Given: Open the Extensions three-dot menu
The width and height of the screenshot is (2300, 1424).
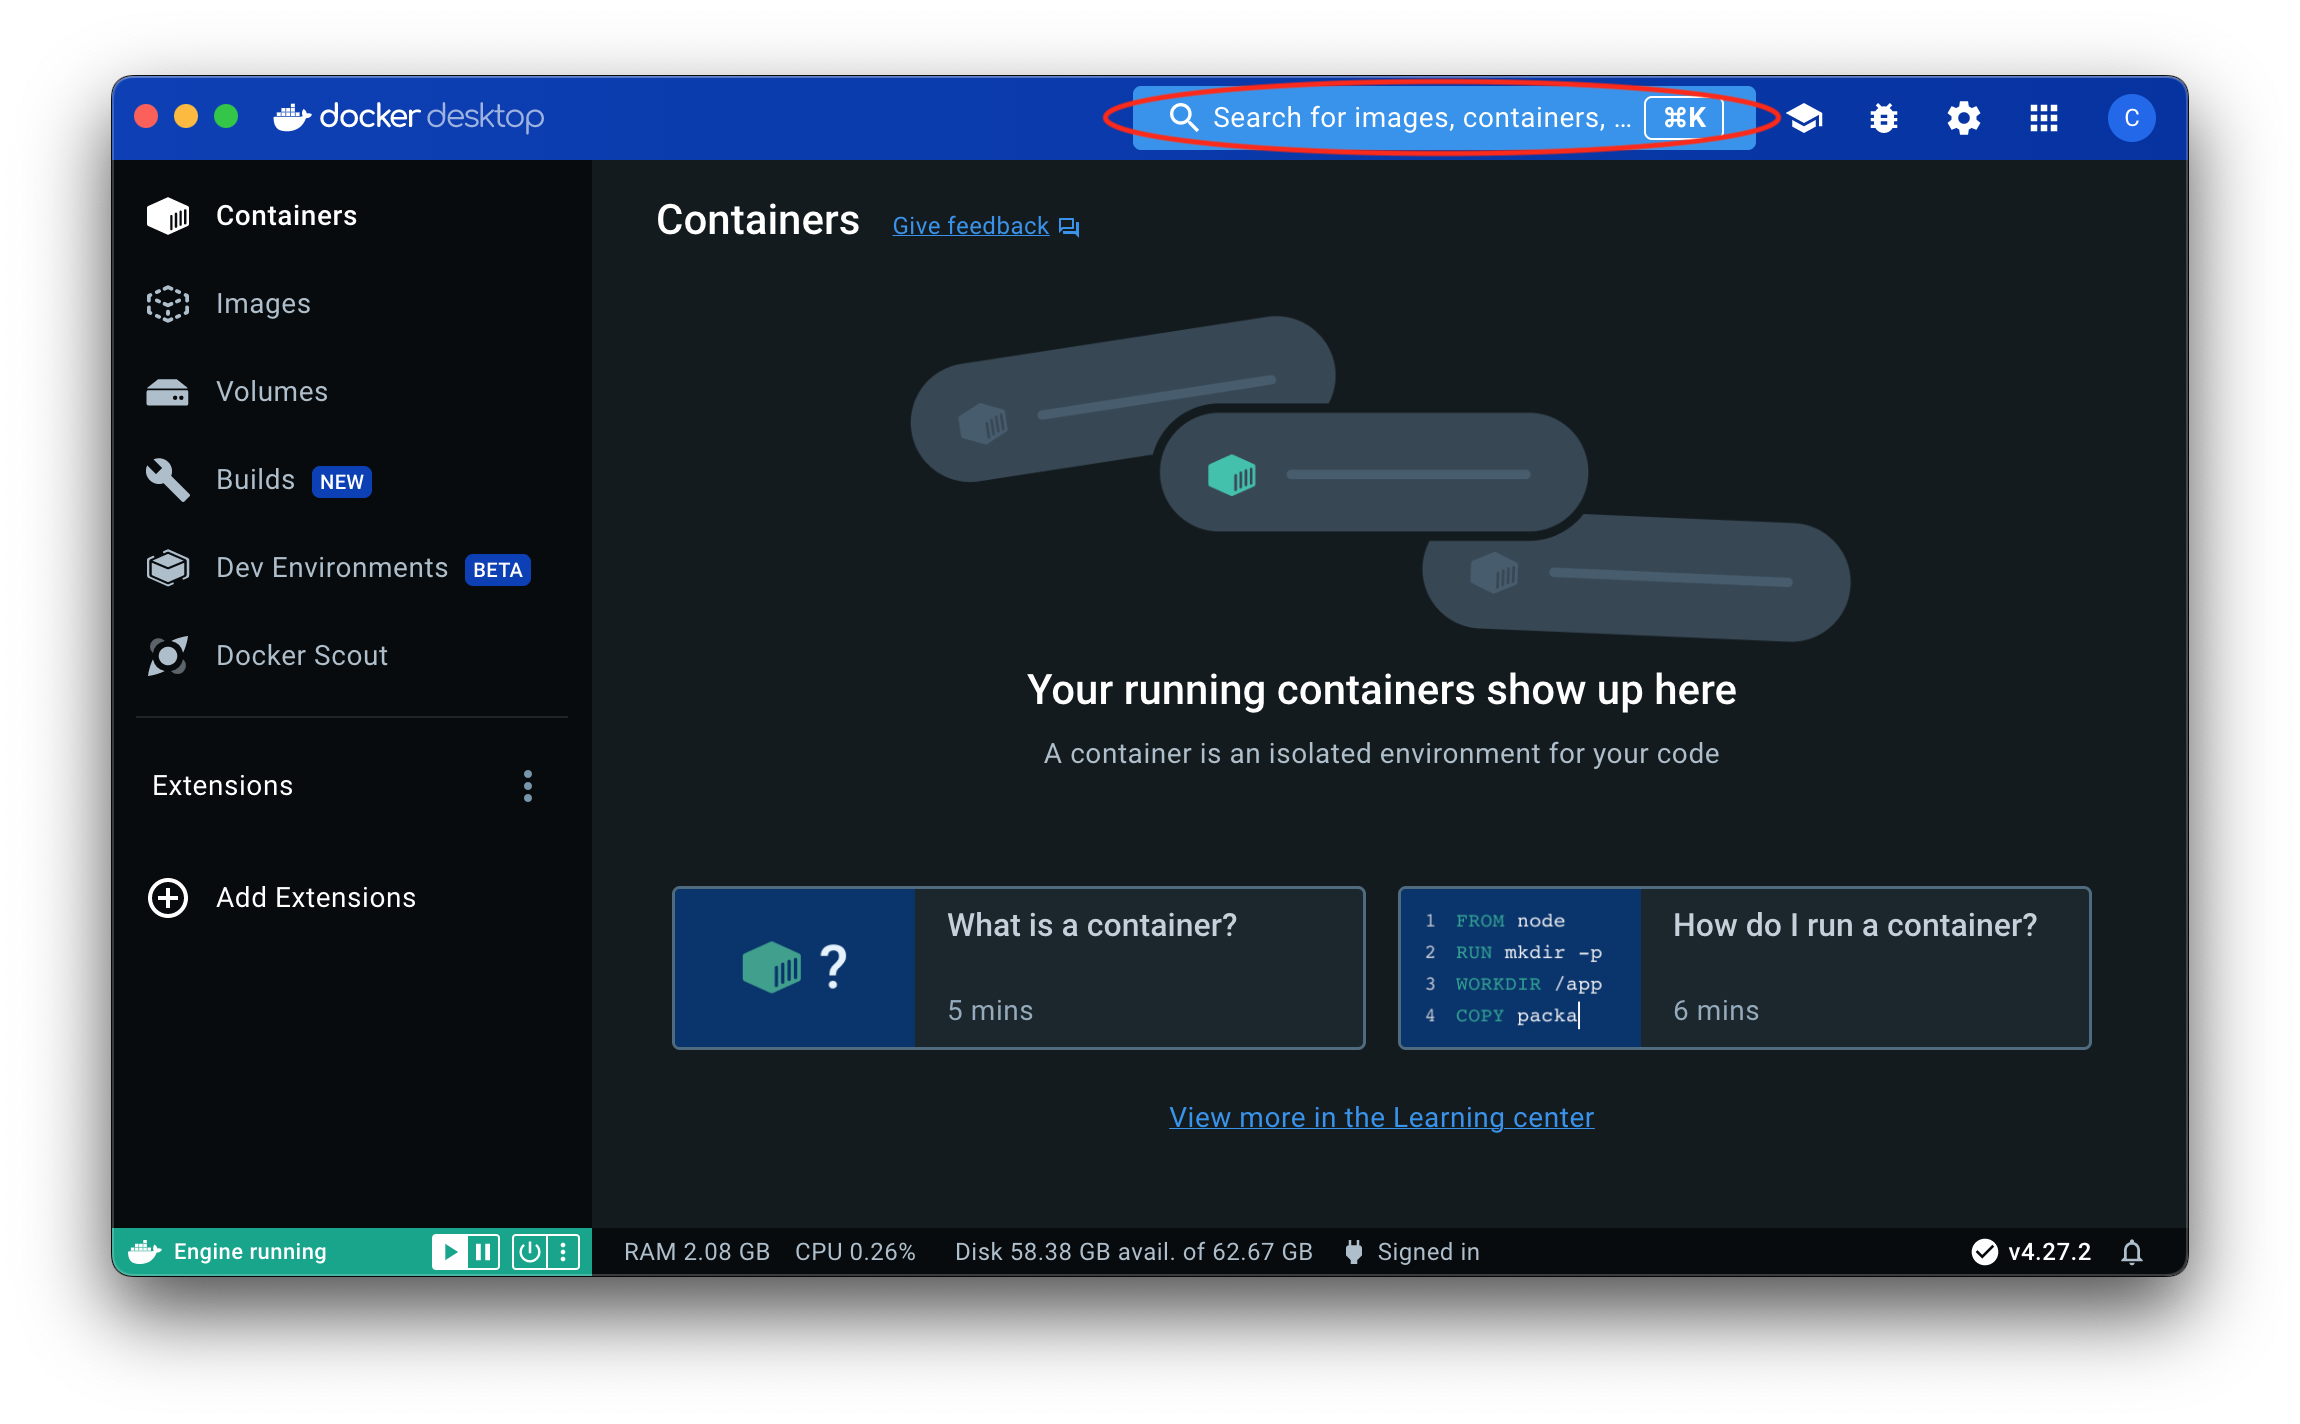Looking at the screenshot, I should [528, 786].
